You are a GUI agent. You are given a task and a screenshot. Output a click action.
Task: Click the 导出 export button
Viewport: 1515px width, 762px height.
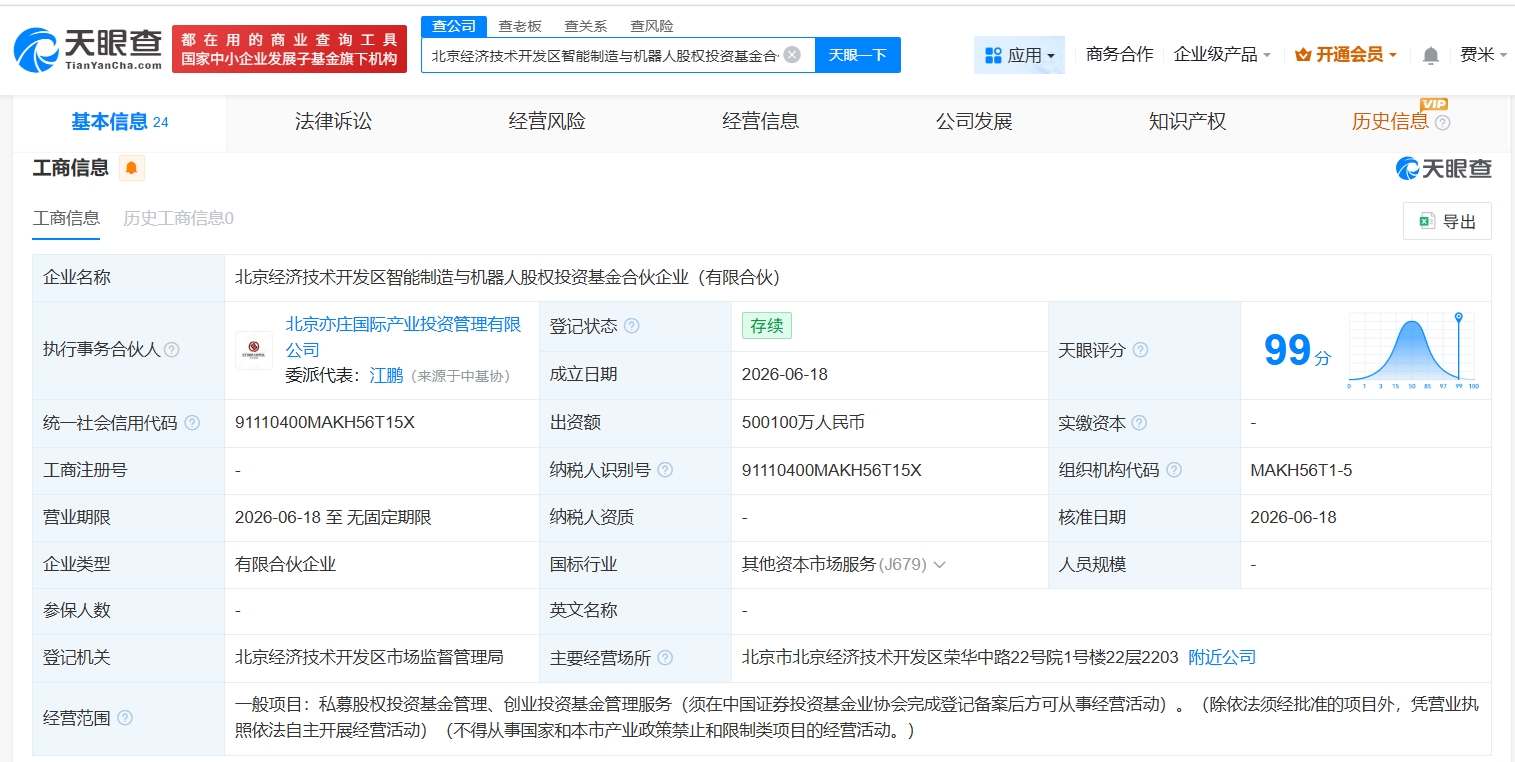[1447, 221]
